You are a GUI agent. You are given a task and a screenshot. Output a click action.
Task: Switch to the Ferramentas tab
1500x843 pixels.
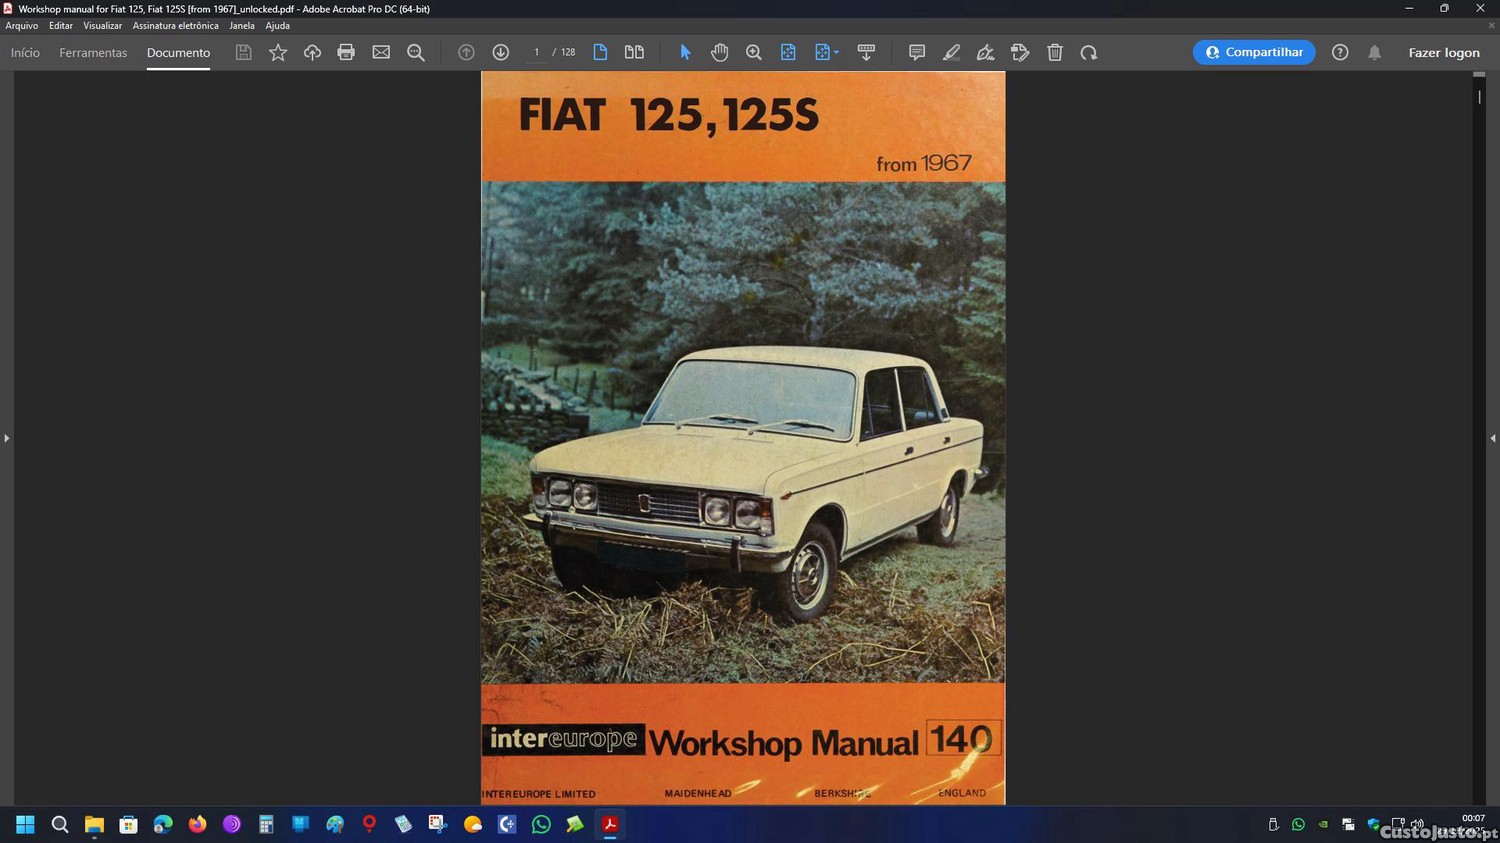click(x=93, y=52)
